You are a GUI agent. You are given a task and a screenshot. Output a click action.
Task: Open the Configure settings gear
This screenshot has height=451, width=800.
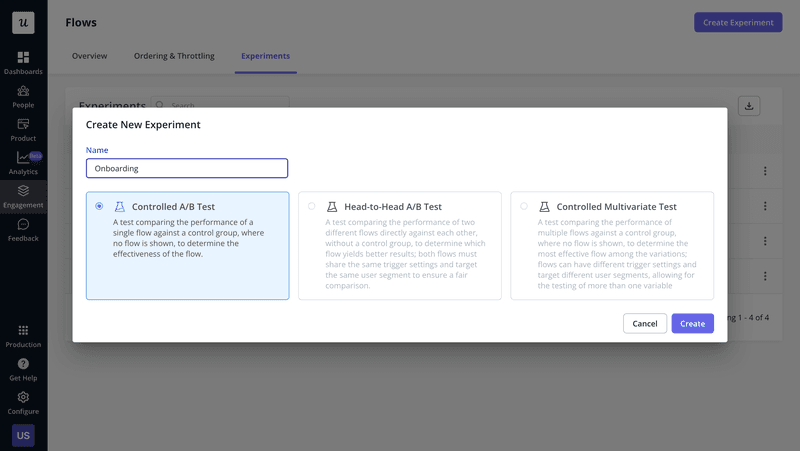(x=23, y=398)
